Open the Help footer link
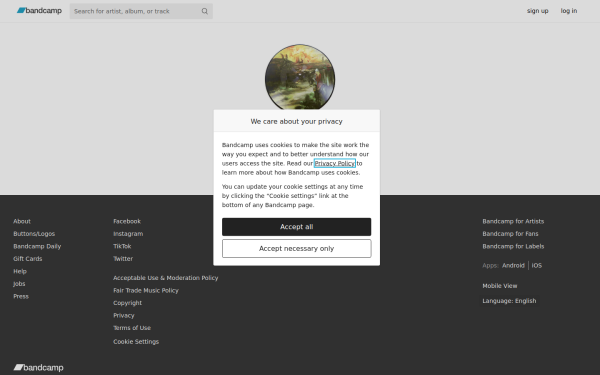 pos(20,271)
